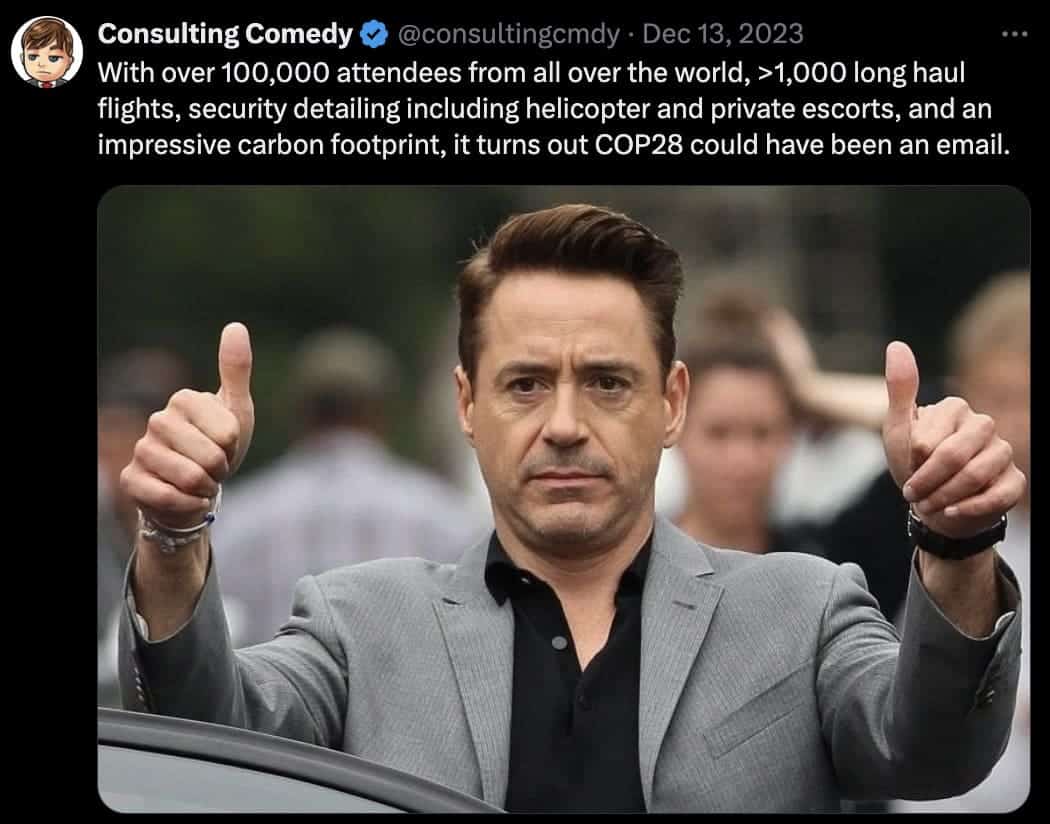This screenshot has height=824, width=1050.
Task: Open the attached thumbs-up photo
Action: pyautogui.click(x=563, y=499)
